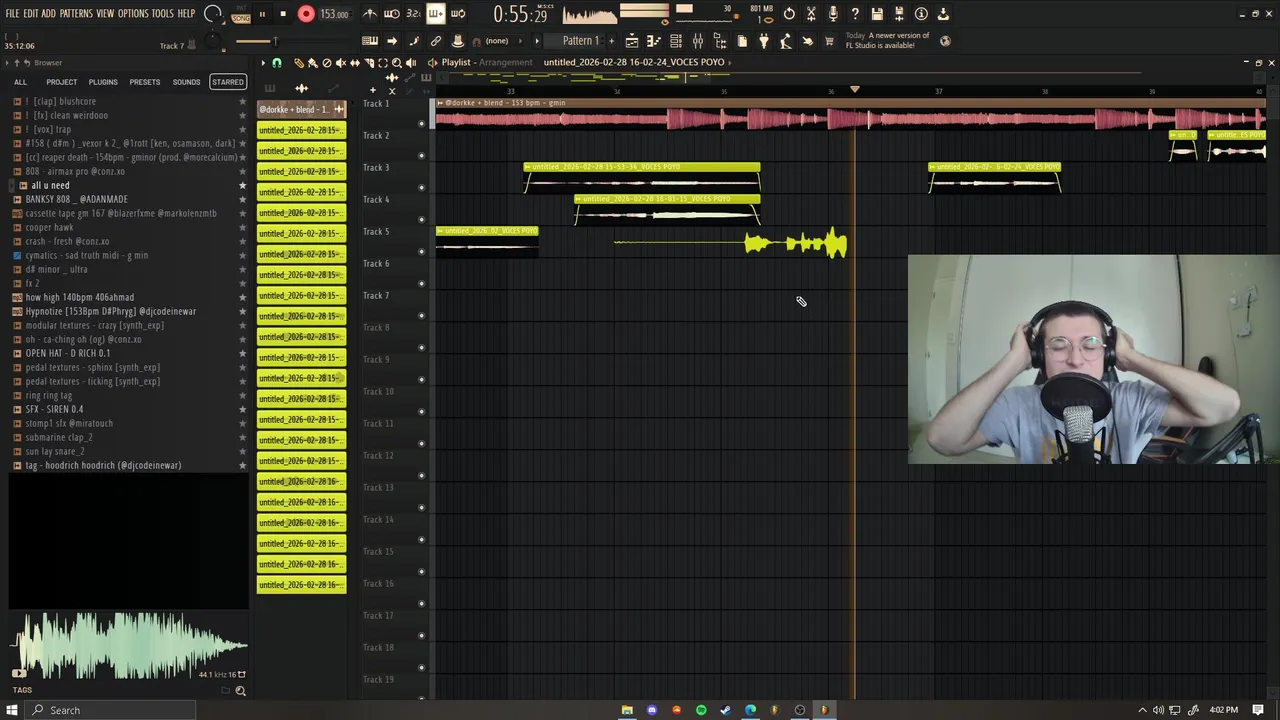Open the PATTERNS menu
This screenshot has height=720, width=1280.
(x=76, y=14)
